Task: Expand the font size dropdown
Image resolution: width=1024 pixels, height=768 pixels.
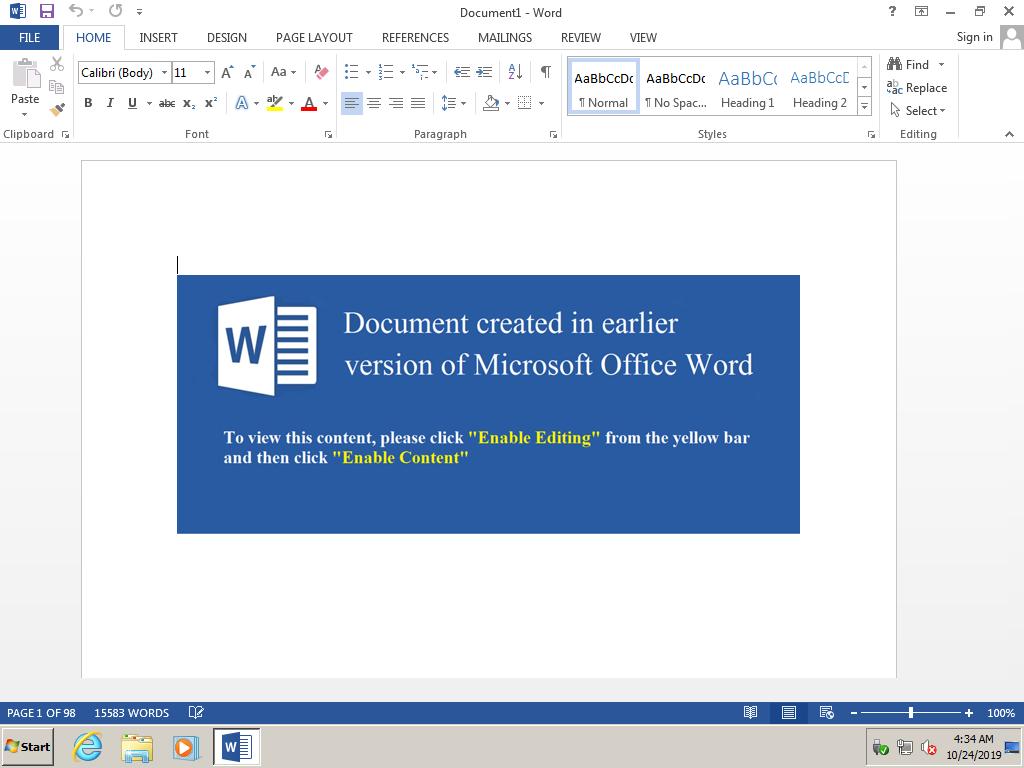Action: pos(207,73)
